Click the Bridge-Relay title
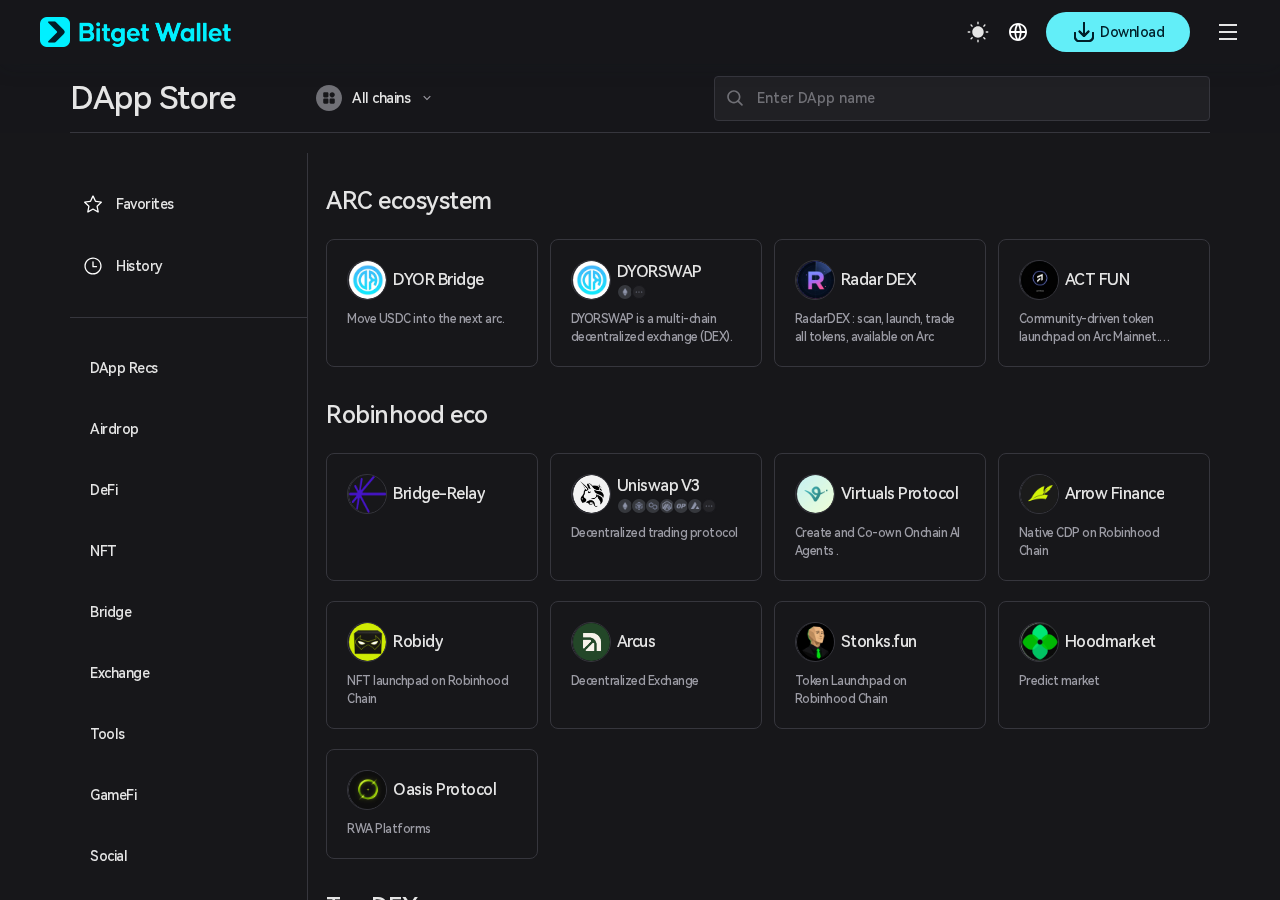Screen dimensions: 1280x900 (x=439, y=494)
